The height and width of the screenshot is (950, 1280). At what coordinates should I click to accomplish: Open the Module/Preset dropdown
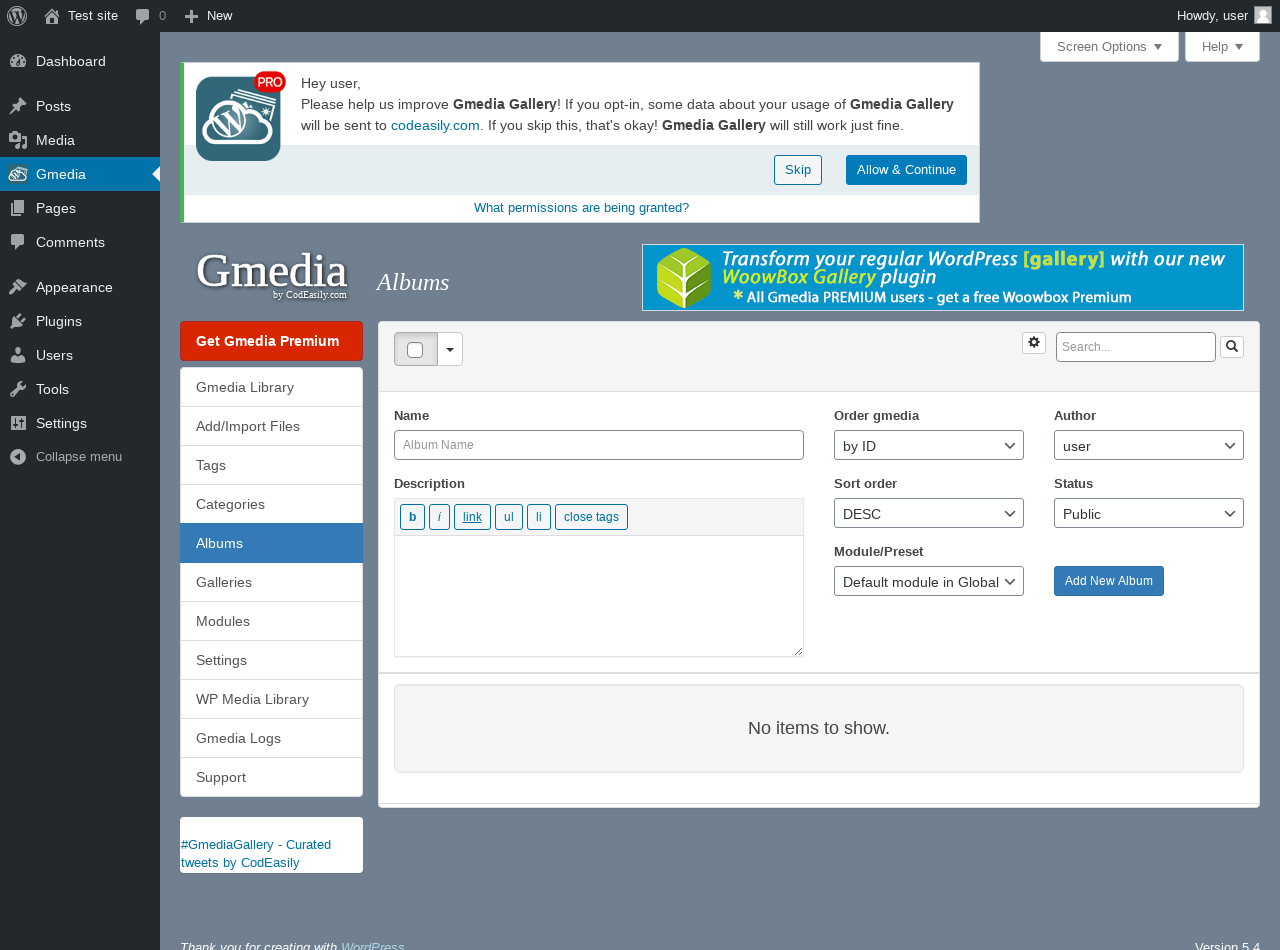point(929,581)
